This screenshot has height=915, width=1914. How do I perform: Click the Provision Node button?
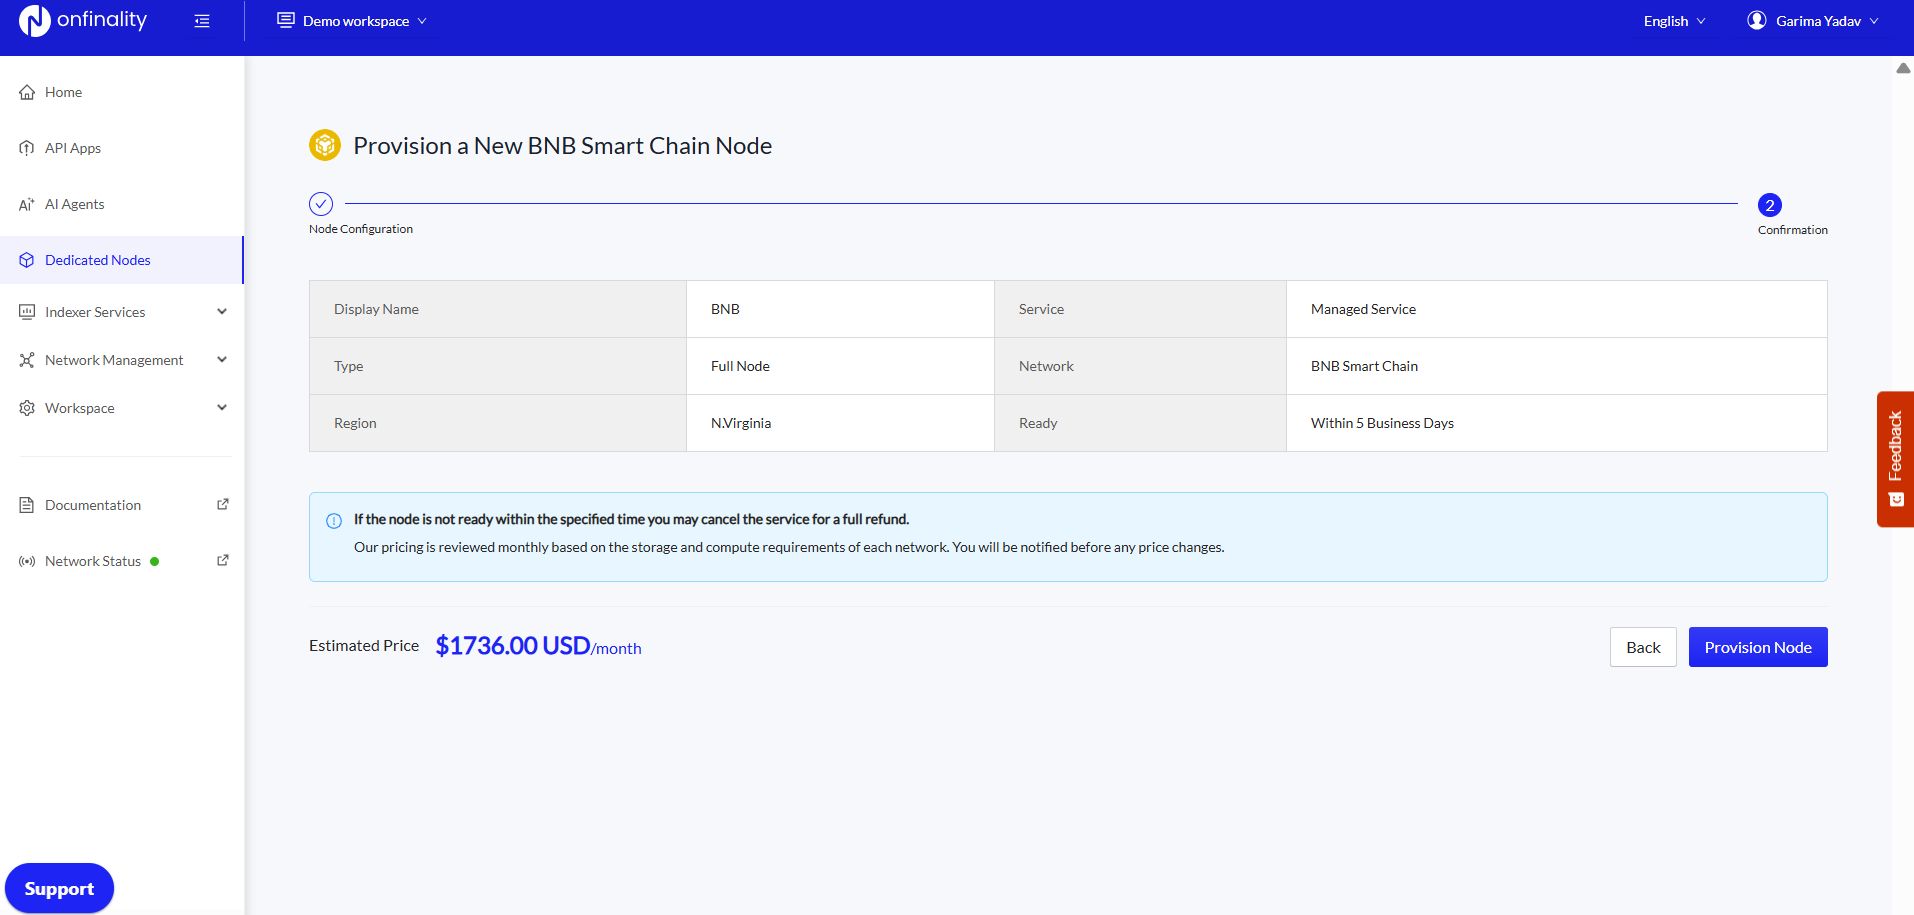coord(1758,647)
